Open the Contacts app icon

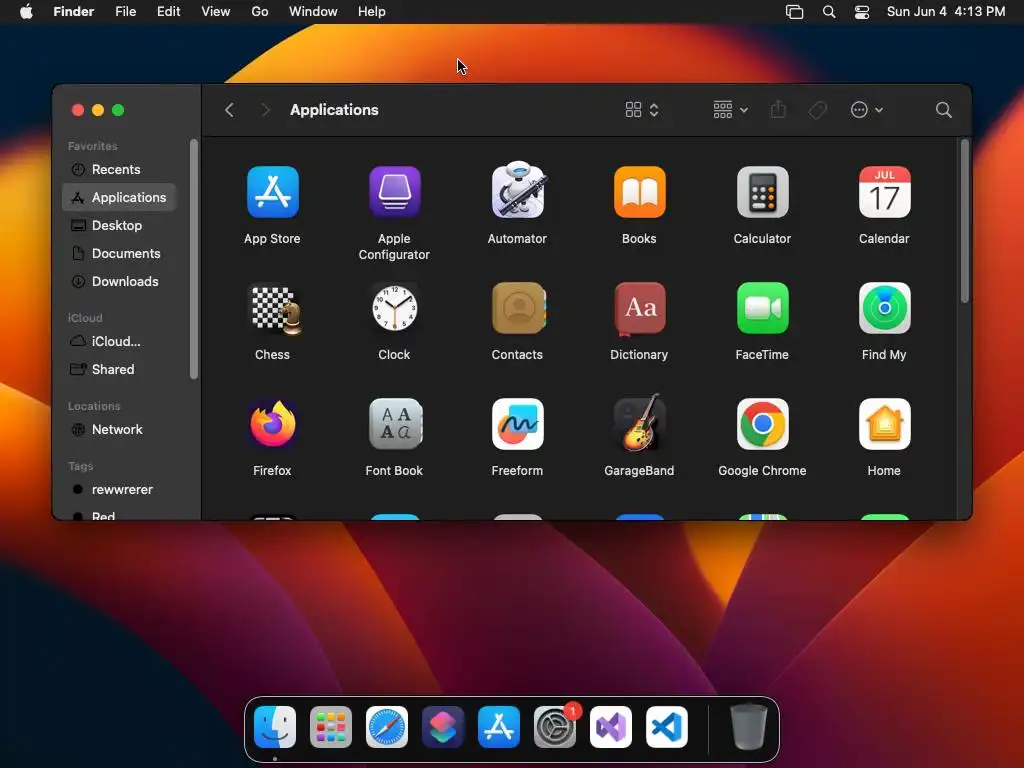click(518, 308)
